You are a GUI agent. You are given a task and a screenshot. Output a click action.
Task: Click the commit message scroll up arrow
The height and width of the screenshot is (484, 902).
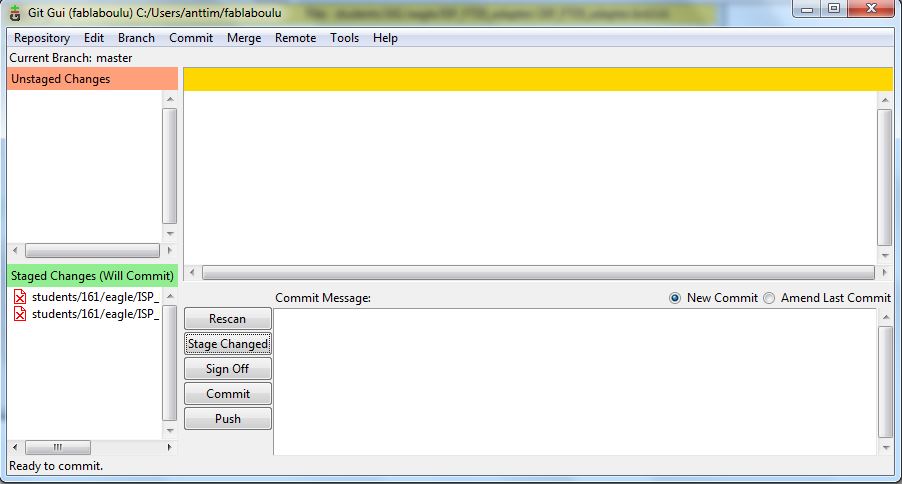tap(886, 317)
